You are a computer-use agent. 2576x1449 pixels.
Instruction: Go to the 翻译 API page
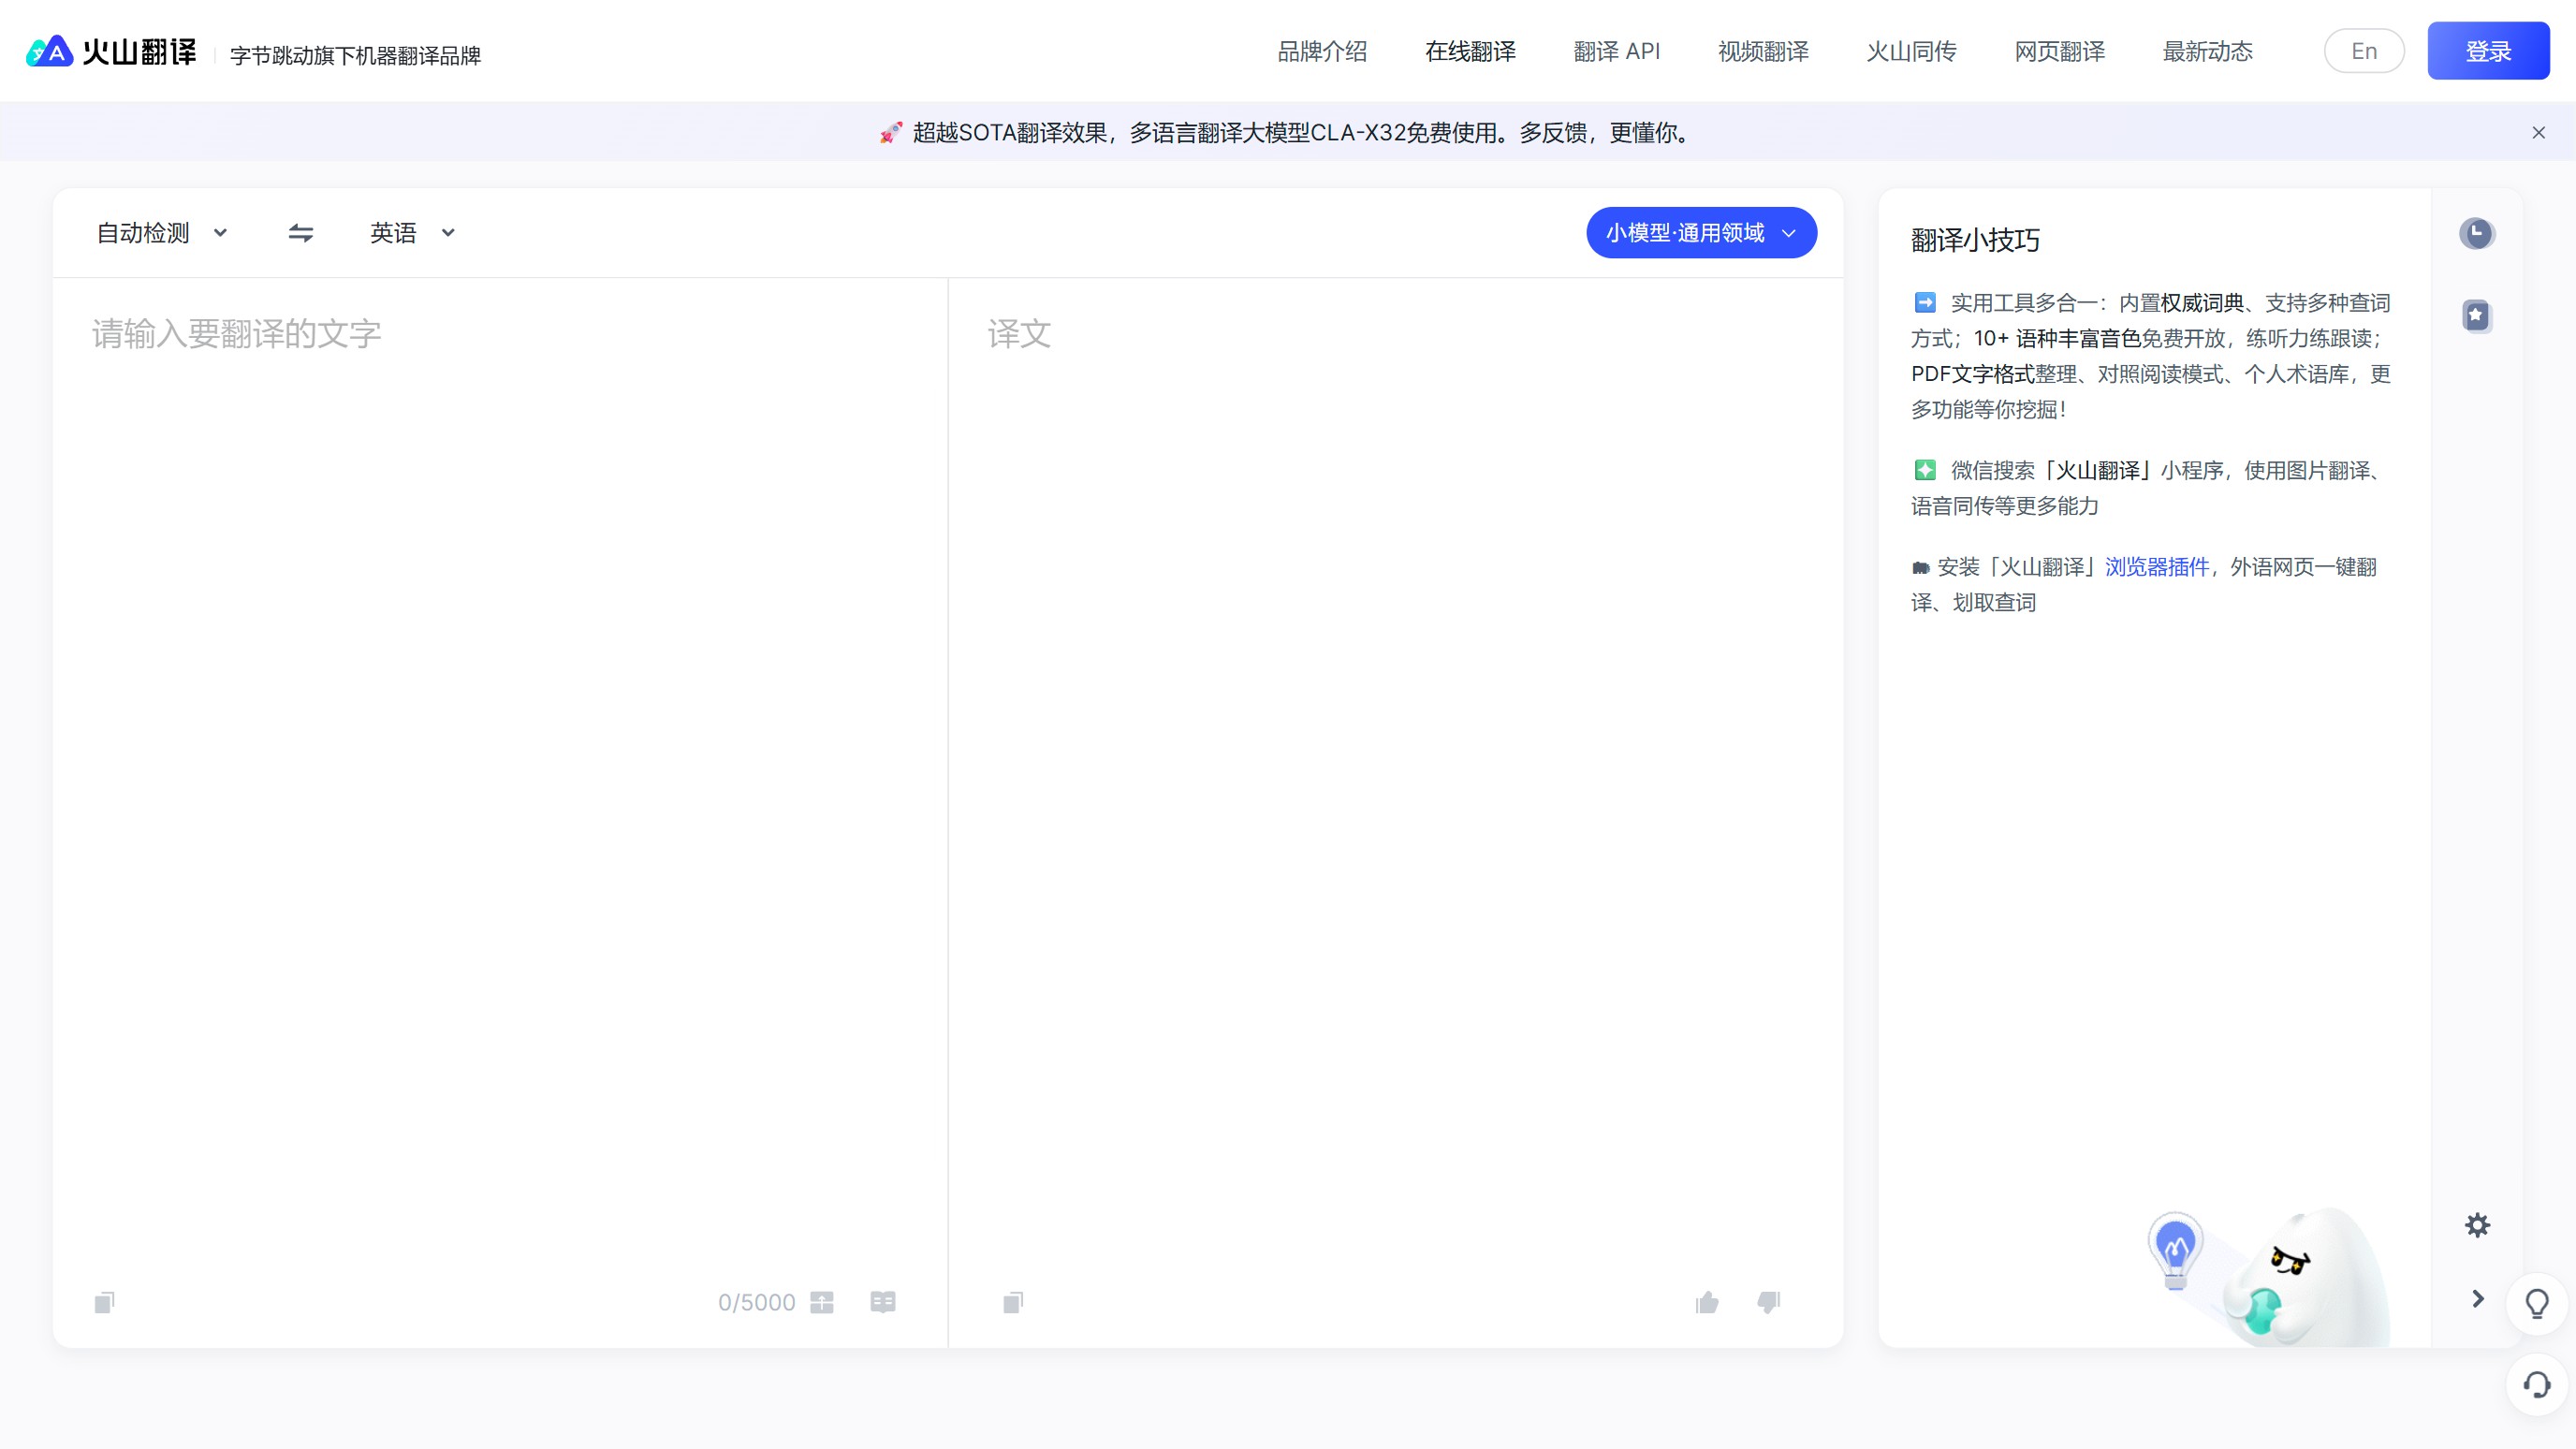coord(1617,51)
